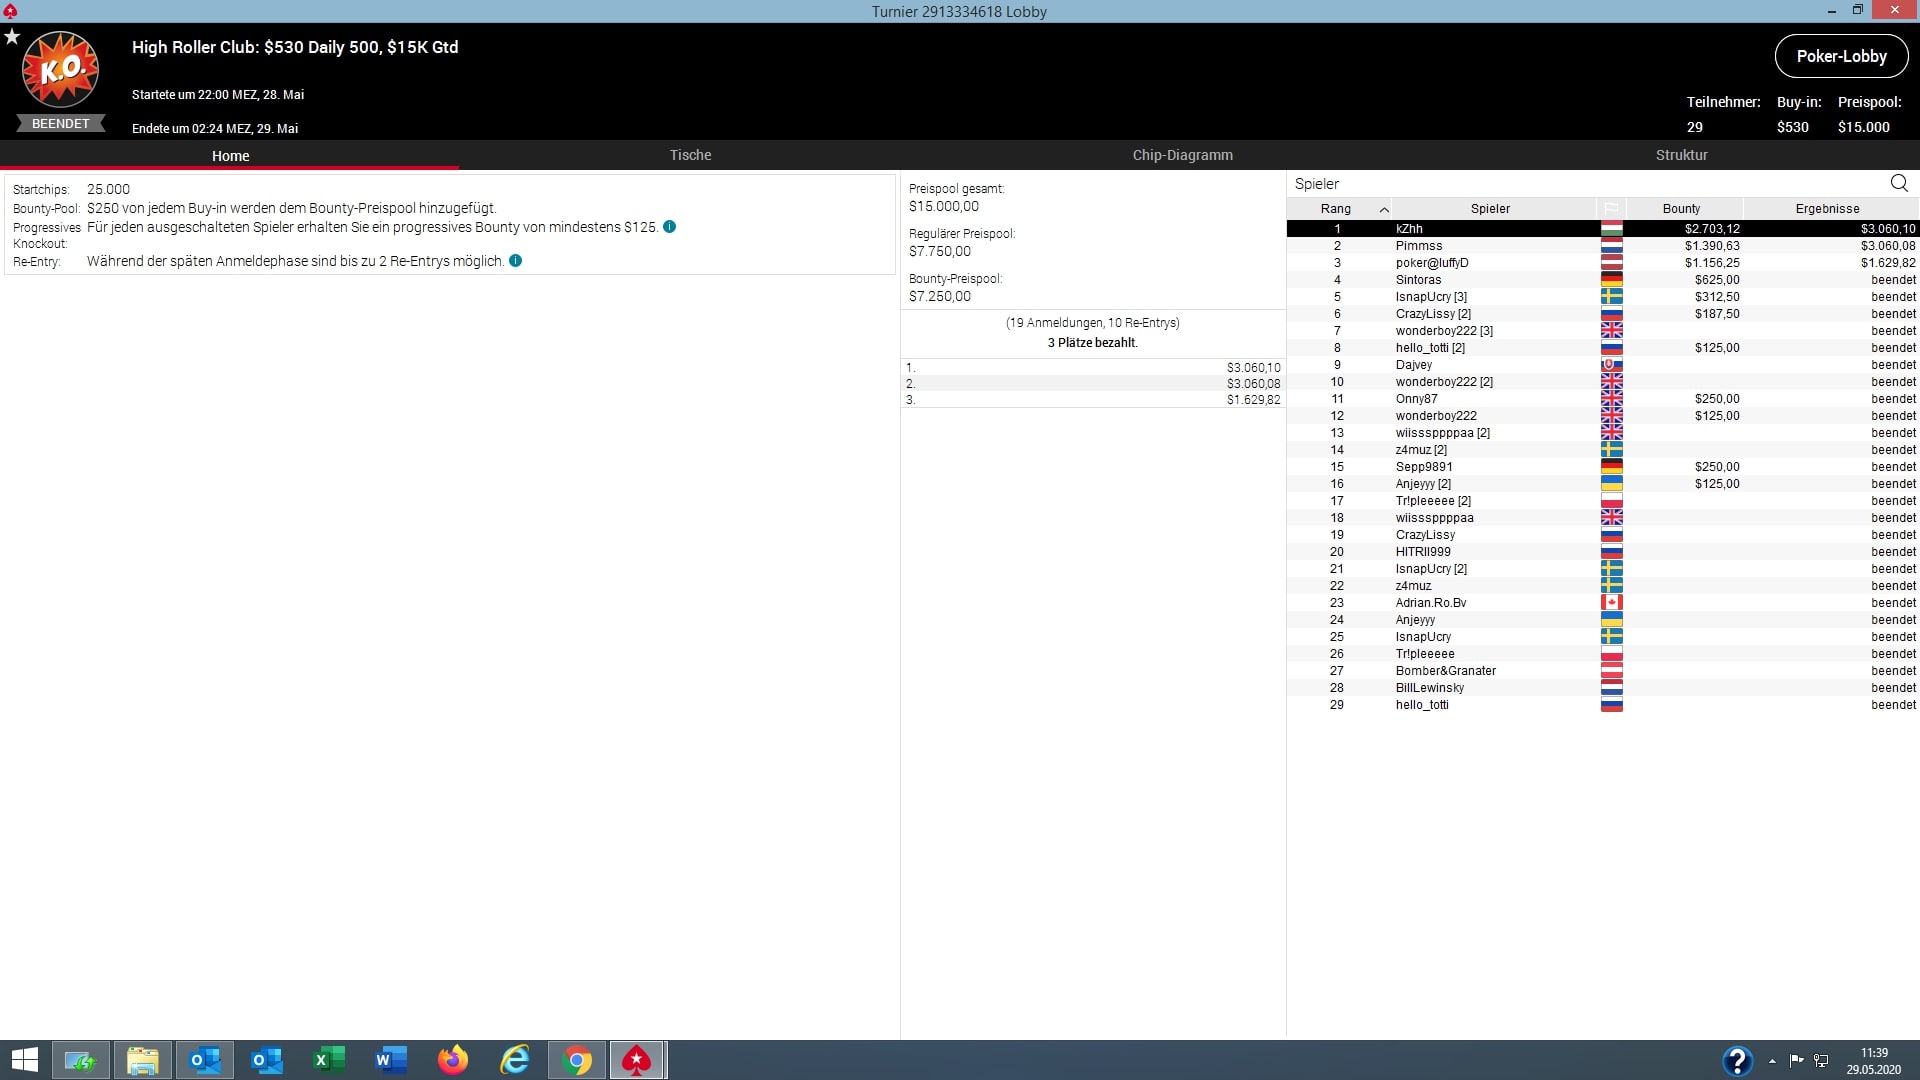Sort table by Ergebnisse column

click(x=1827, y=209)
